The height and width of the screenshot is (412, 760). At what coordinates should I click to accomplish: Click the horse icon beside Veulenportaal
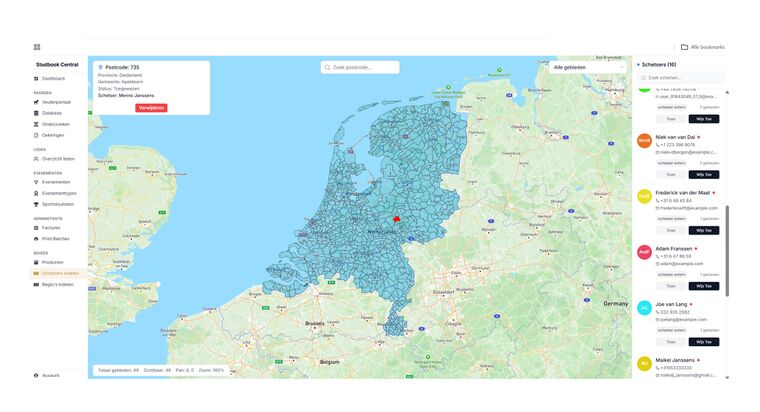pyautogui.click(x=36, y=102)
